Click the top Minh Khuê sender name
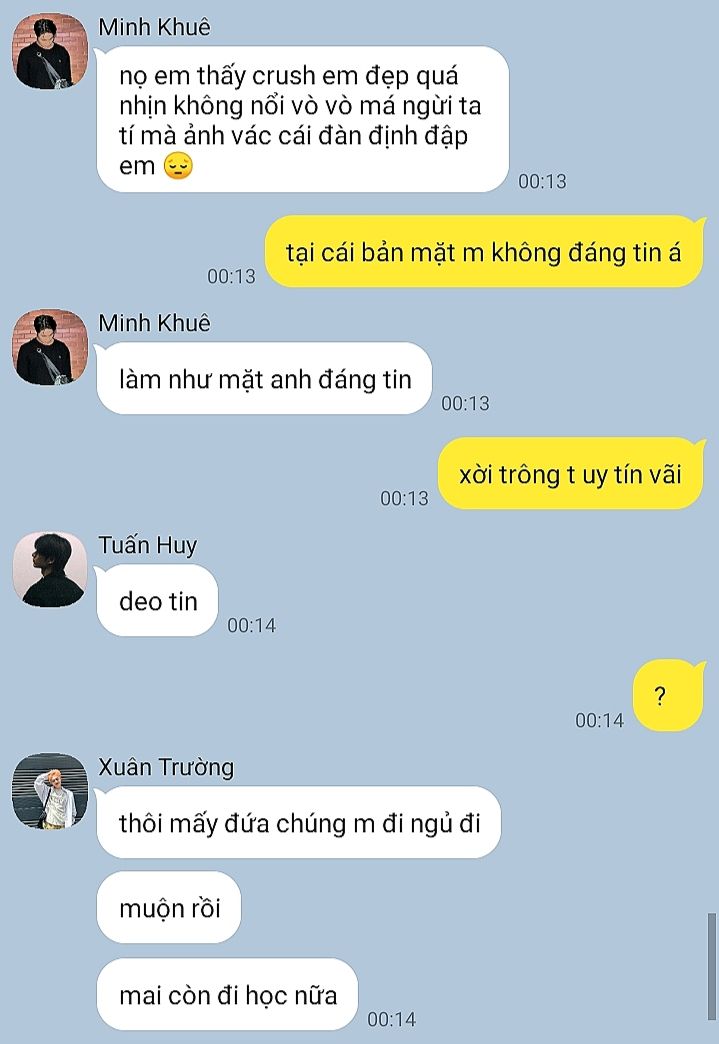 coord(154,27)
